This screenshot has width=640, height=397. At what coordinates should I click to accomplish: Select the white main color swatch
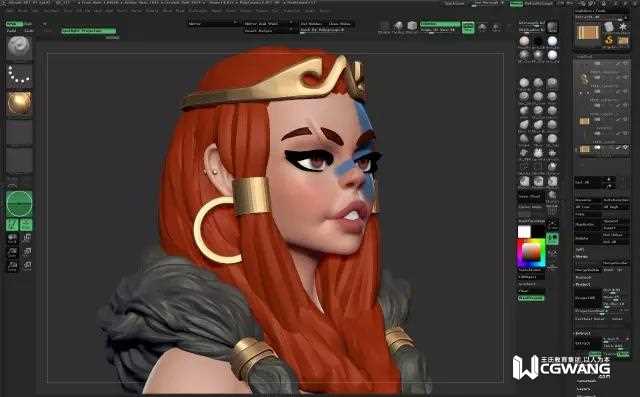[x=524, y=231]
